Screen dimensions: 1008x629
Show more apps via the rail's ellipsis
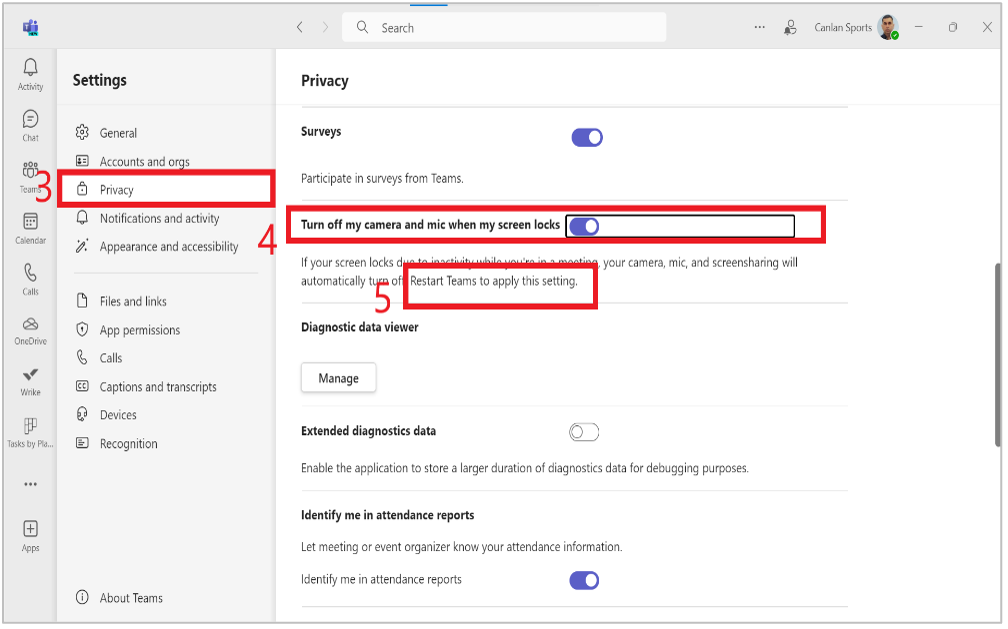(x=30, y=484)
